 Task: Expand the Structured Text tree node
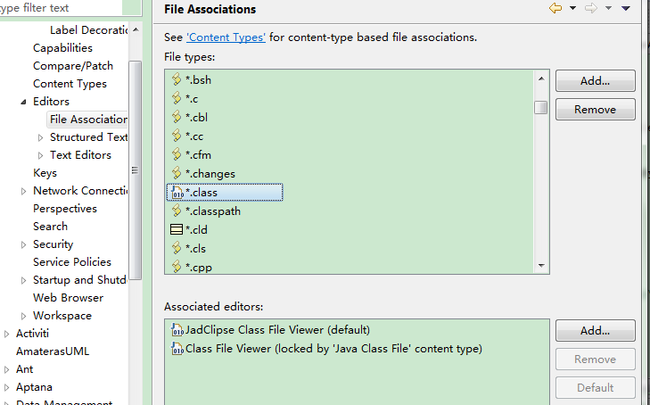(x=40, y=137)
